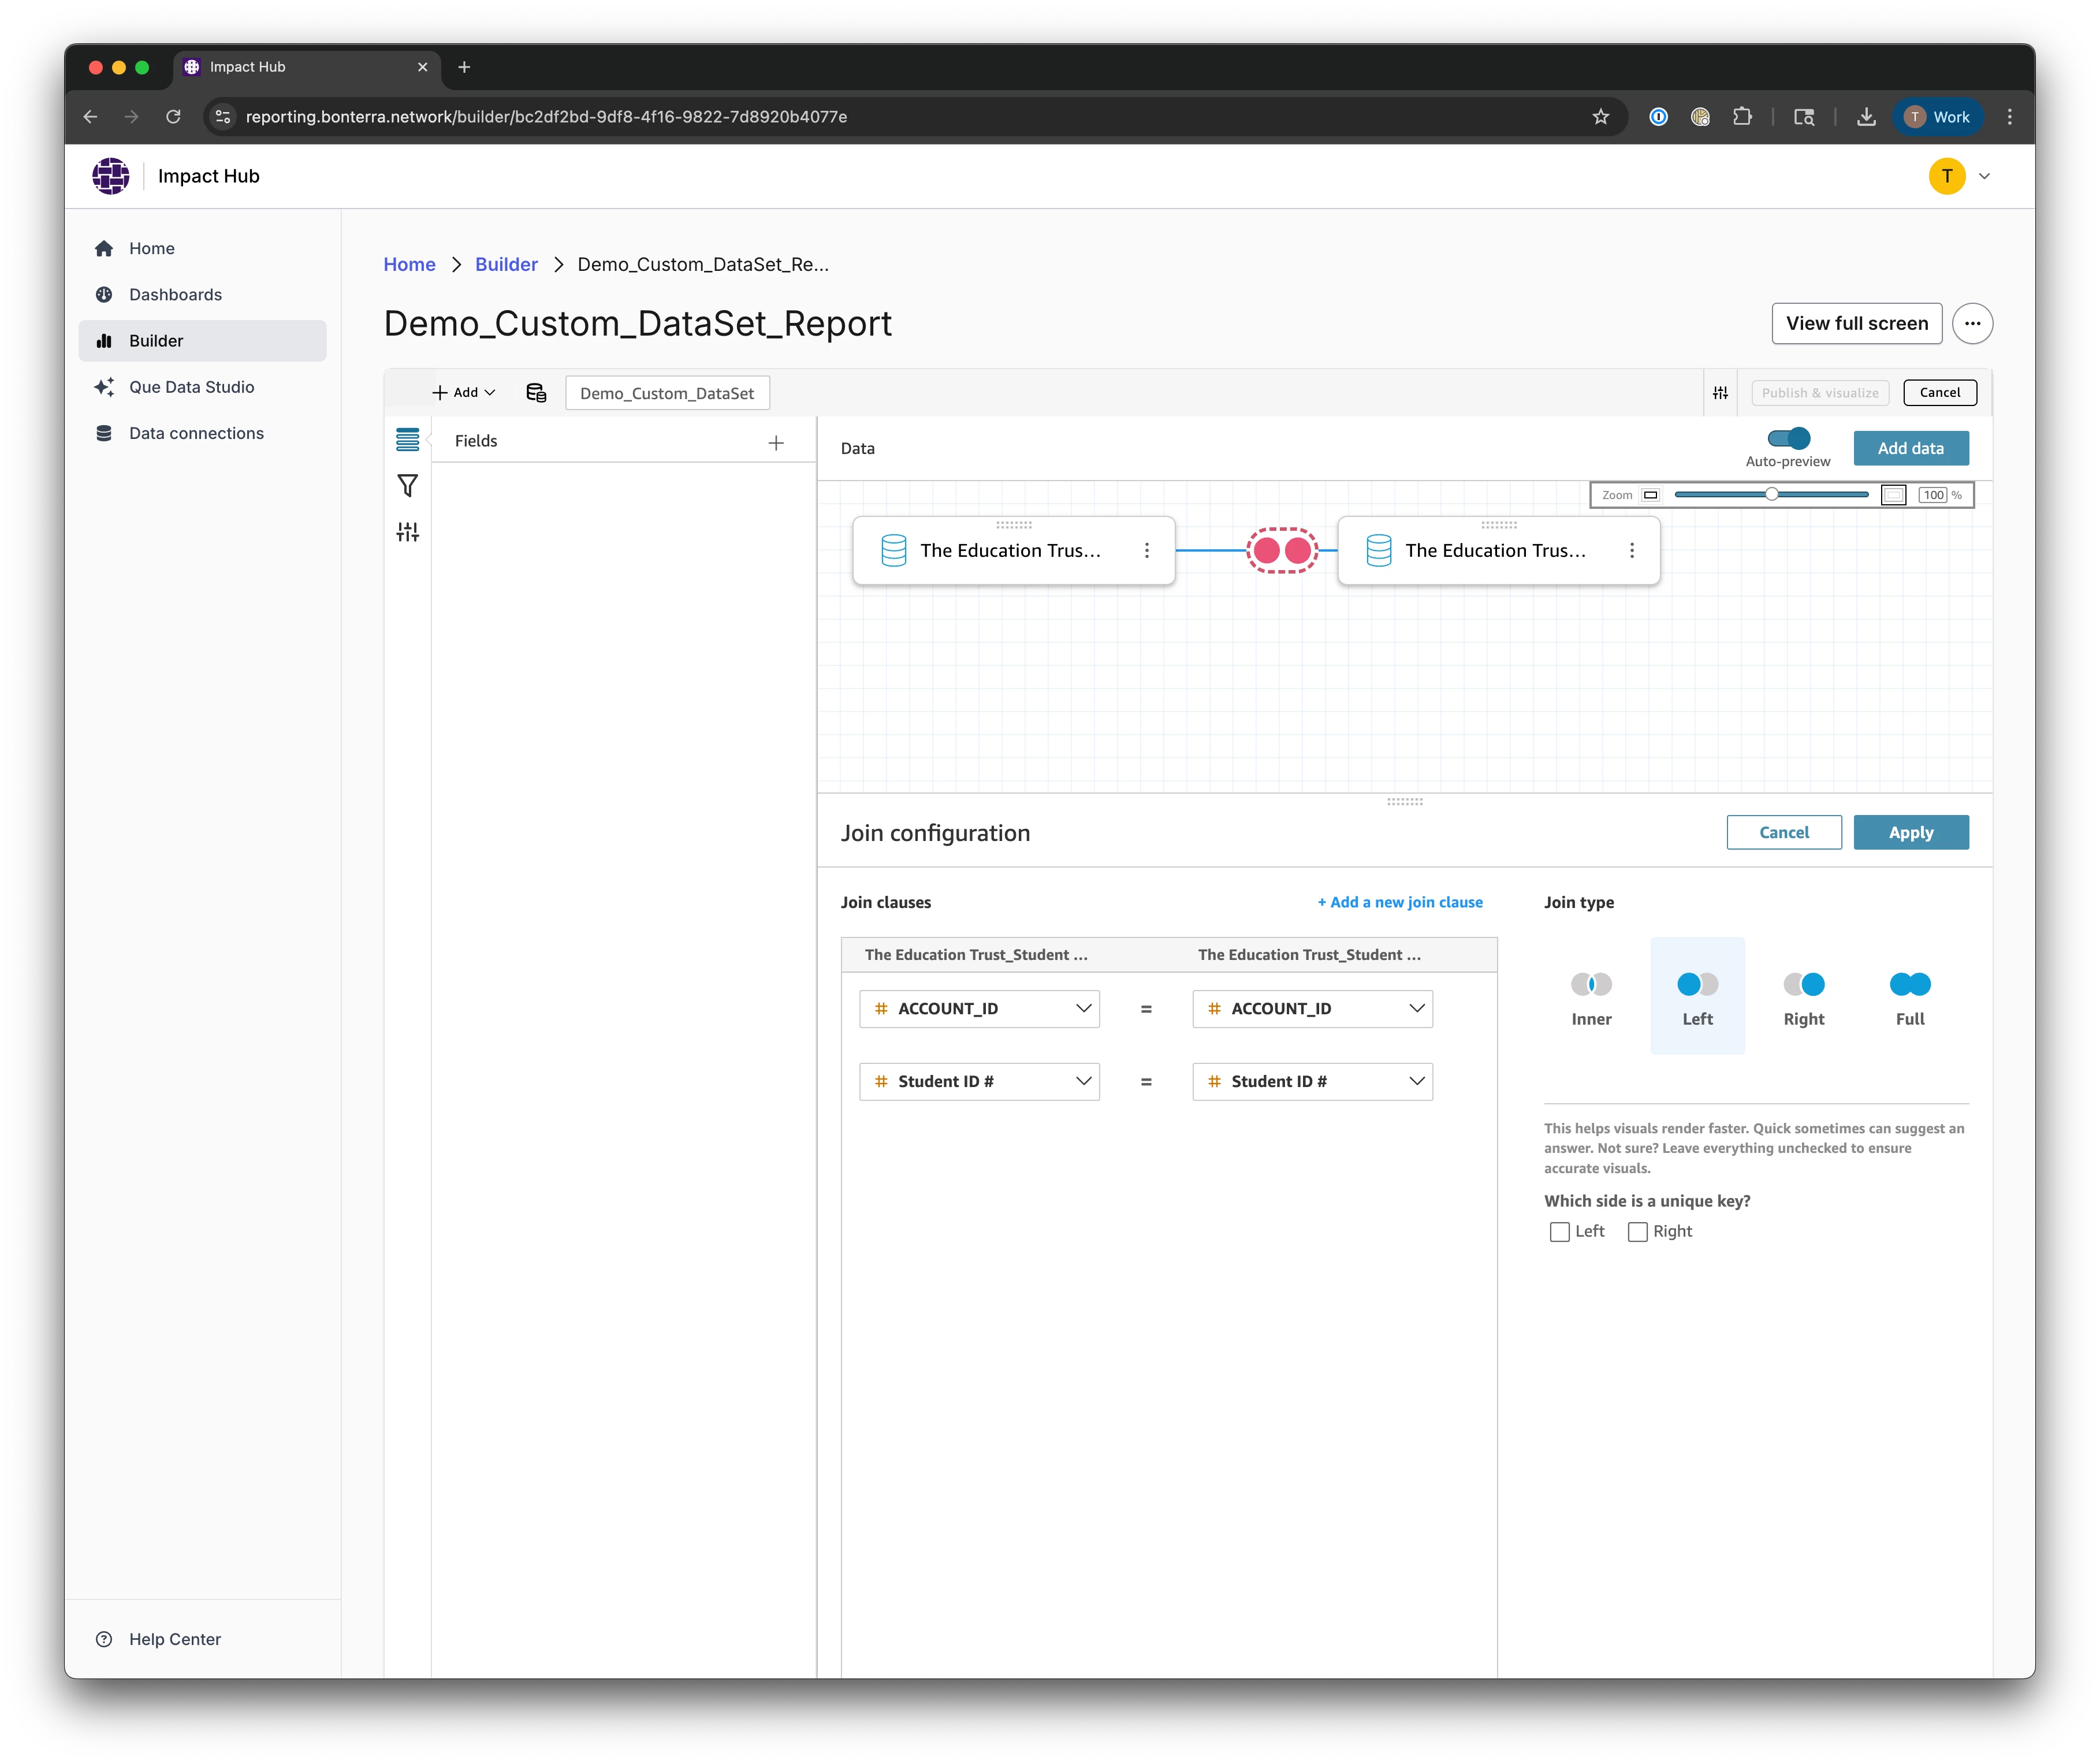Image resolution: width=2100 pixels, height=1764 pixels.
Task: Open the filter funnel icon panel
Action: coord(407,486)
